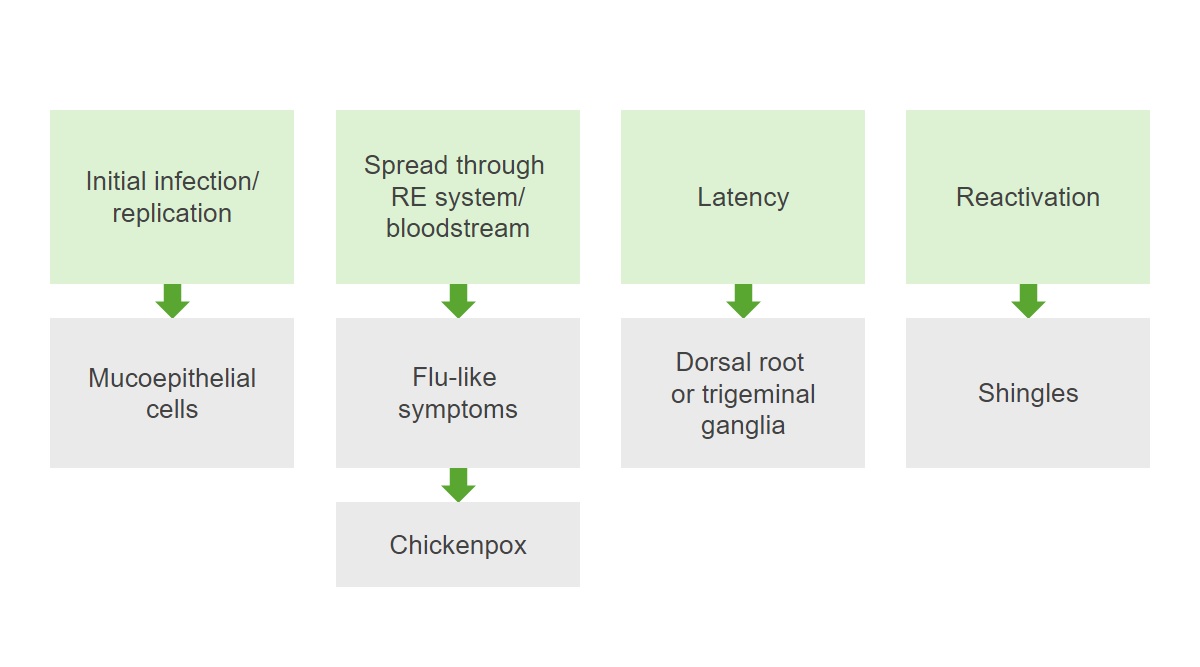
Task: Click the Flu-like symptoms gray box
Action: [x=458, y=393]
